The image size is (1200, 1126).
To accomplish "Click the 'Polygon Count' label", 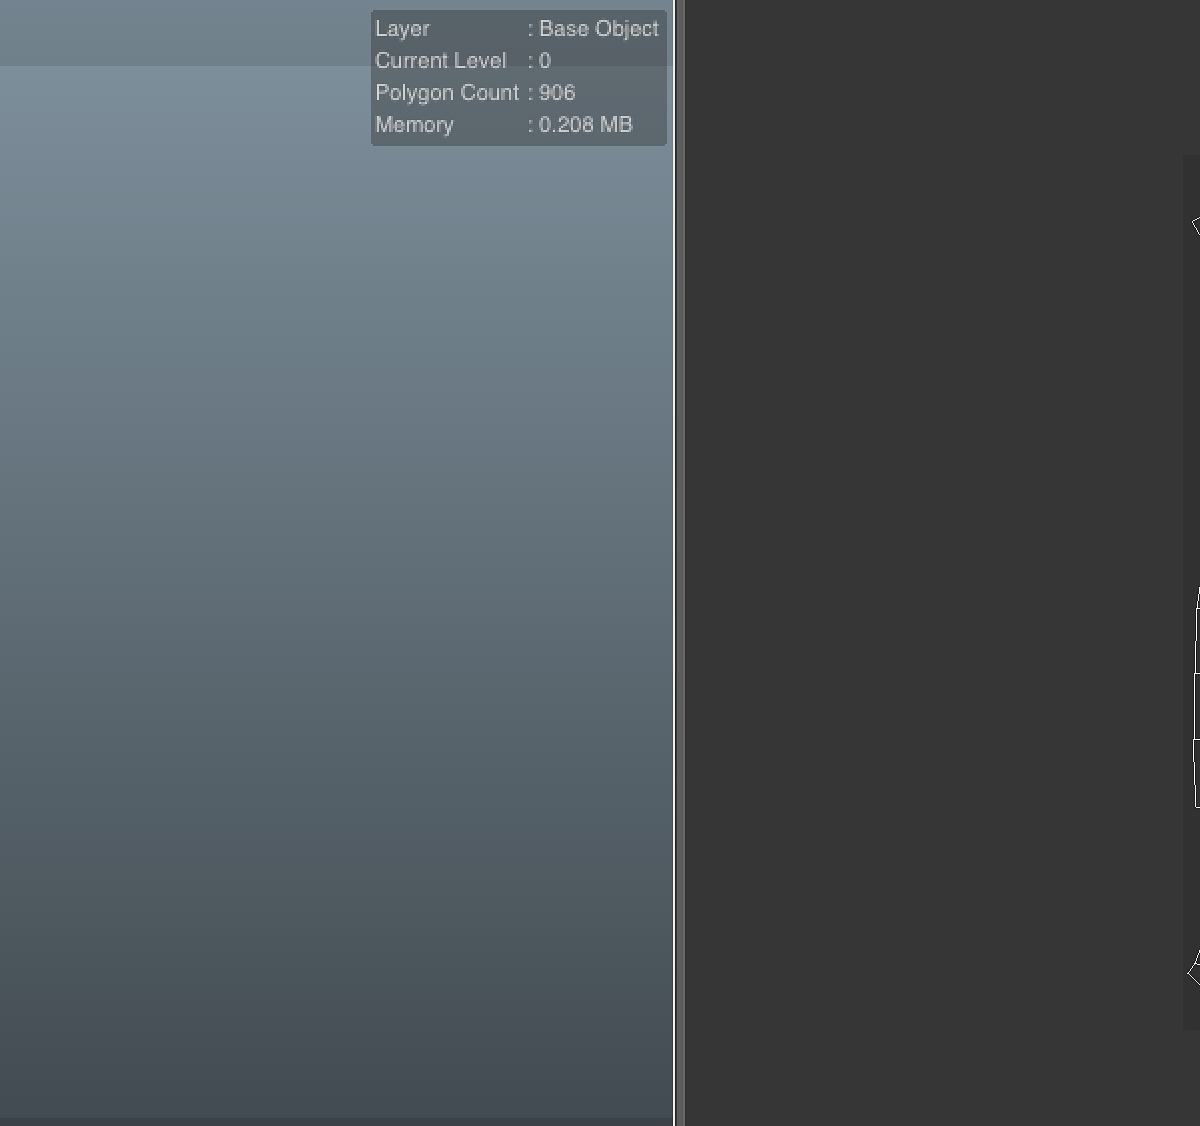I will click(447, 93).
